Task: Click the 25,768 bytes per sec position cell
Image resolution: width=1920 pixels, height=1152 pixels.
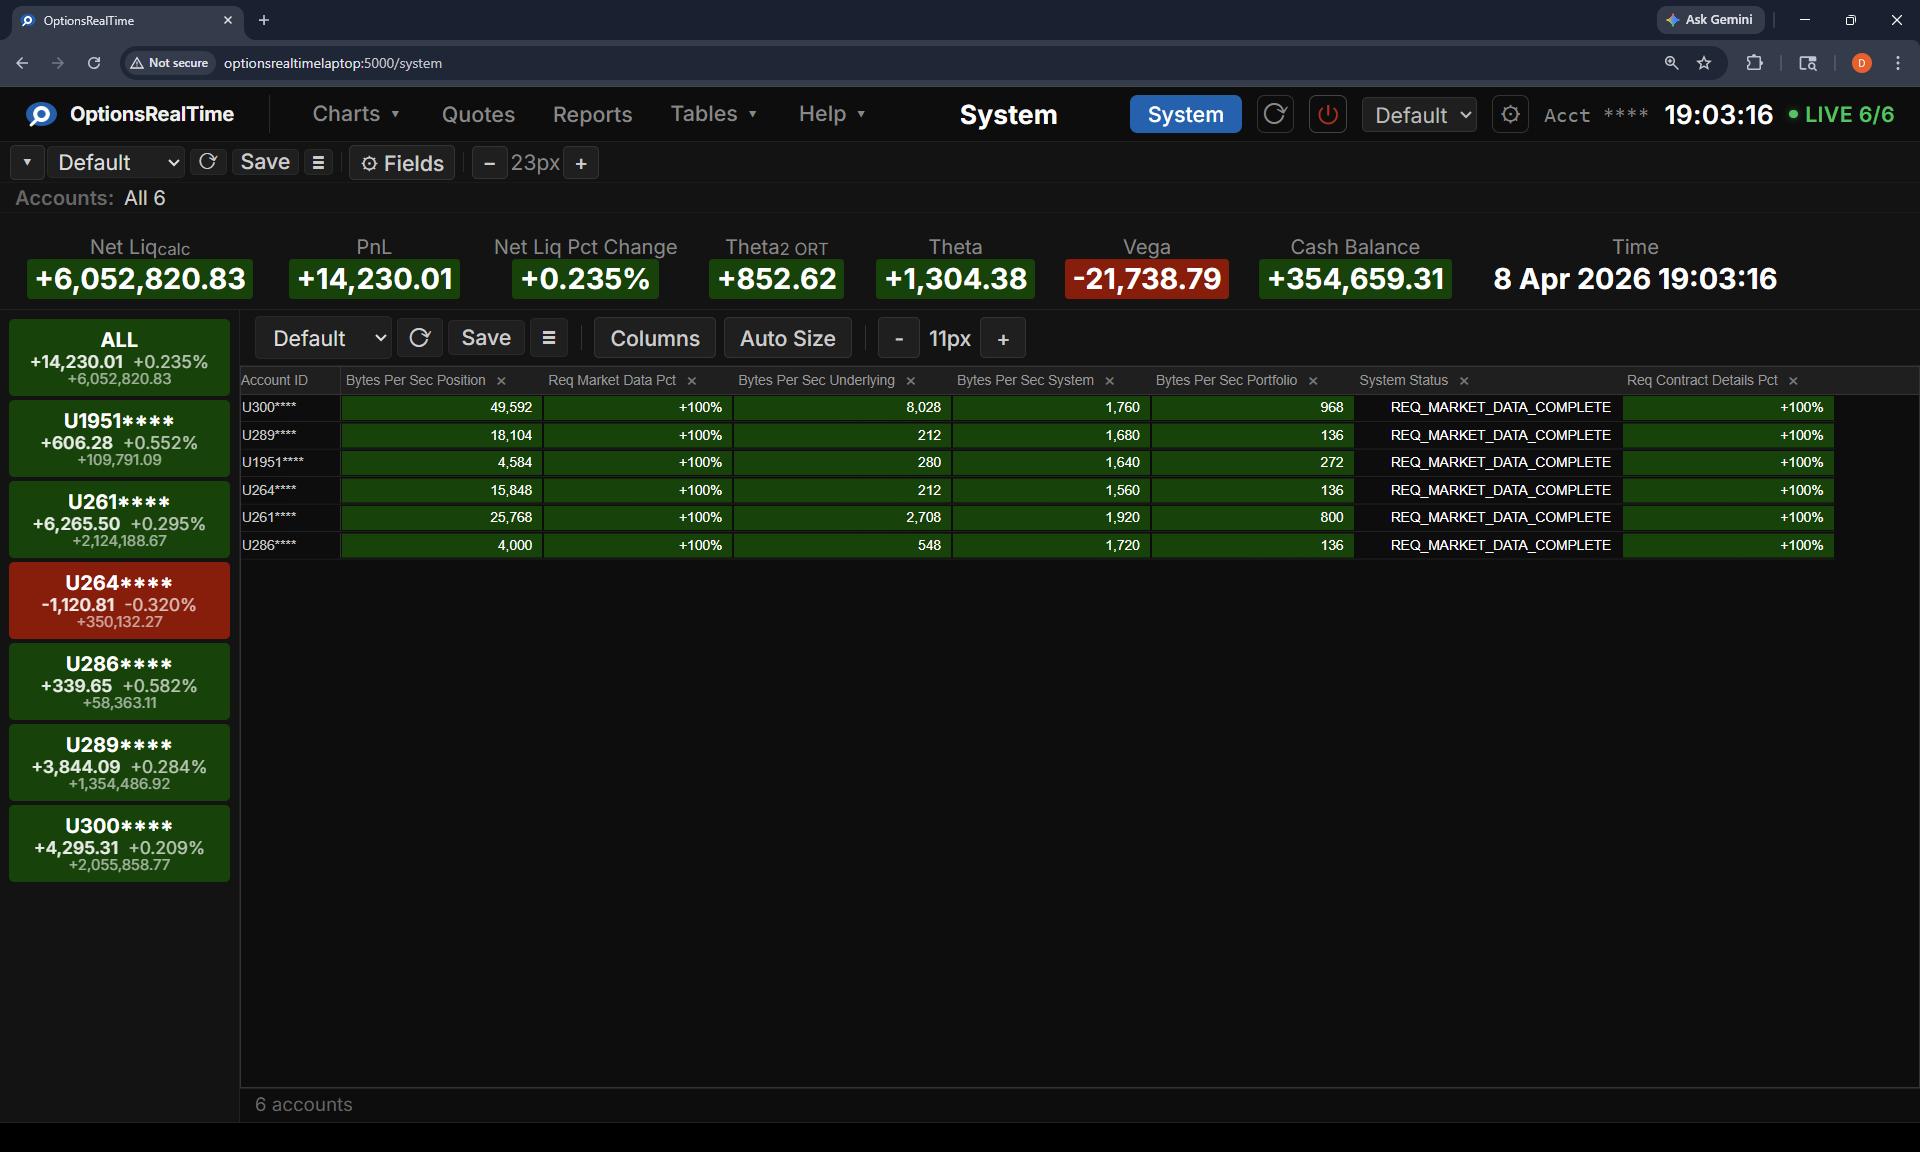Action: point(441,517)
